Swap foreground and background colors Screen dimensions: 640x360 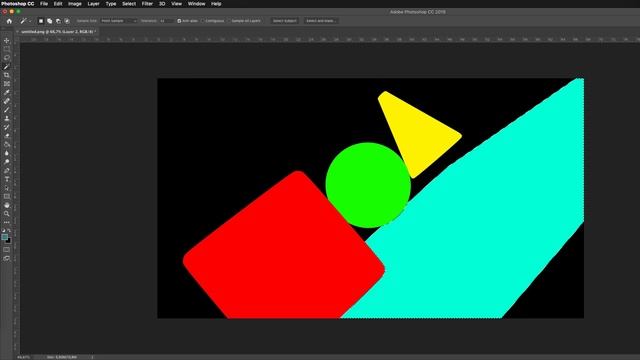click(9, 231)
